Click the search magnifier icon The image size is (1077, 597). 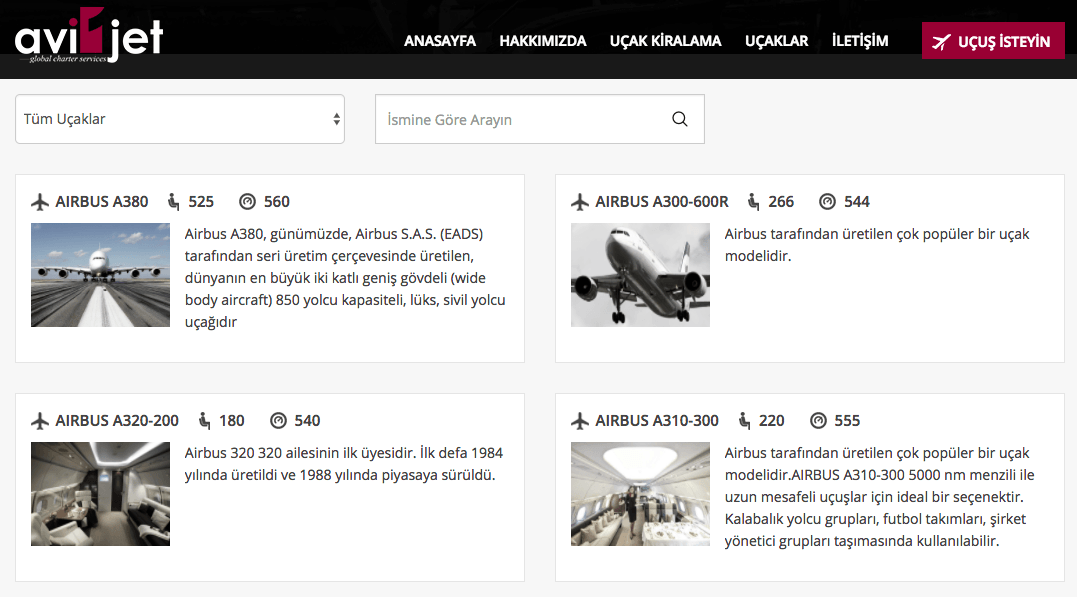point(680,119)
